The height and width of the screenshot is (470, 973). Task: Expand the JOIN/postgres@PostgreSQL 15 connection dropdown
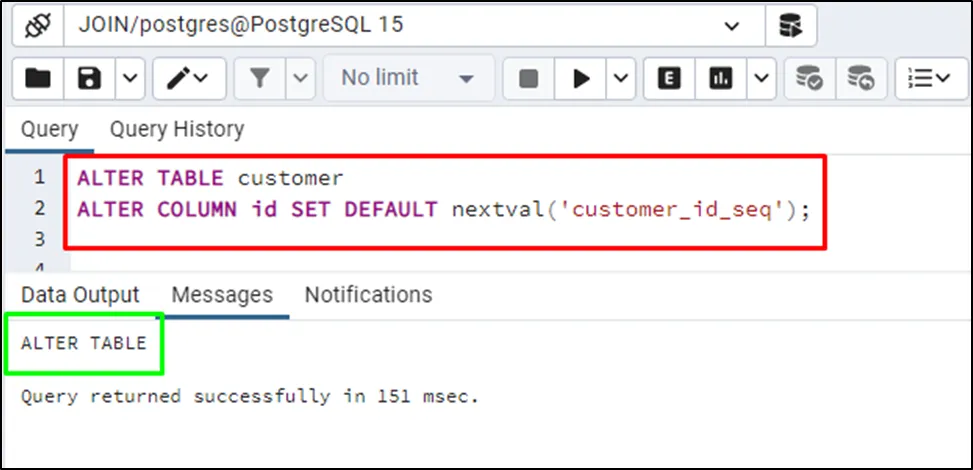[x=732, y=25]
